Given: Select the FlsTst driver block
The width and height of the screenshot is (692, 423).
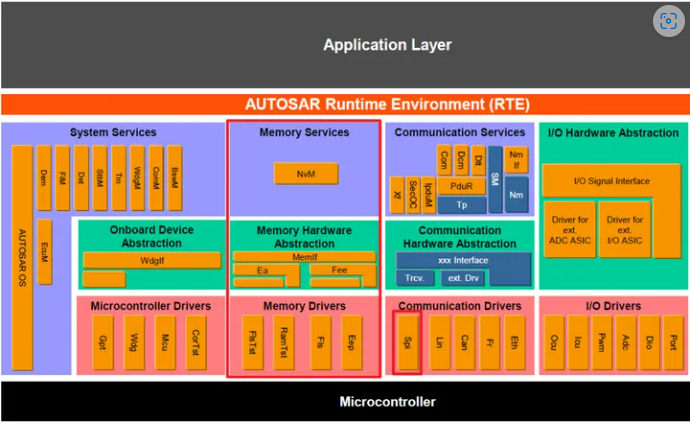Looking at the screenshot, I should [x=253, y=343].
